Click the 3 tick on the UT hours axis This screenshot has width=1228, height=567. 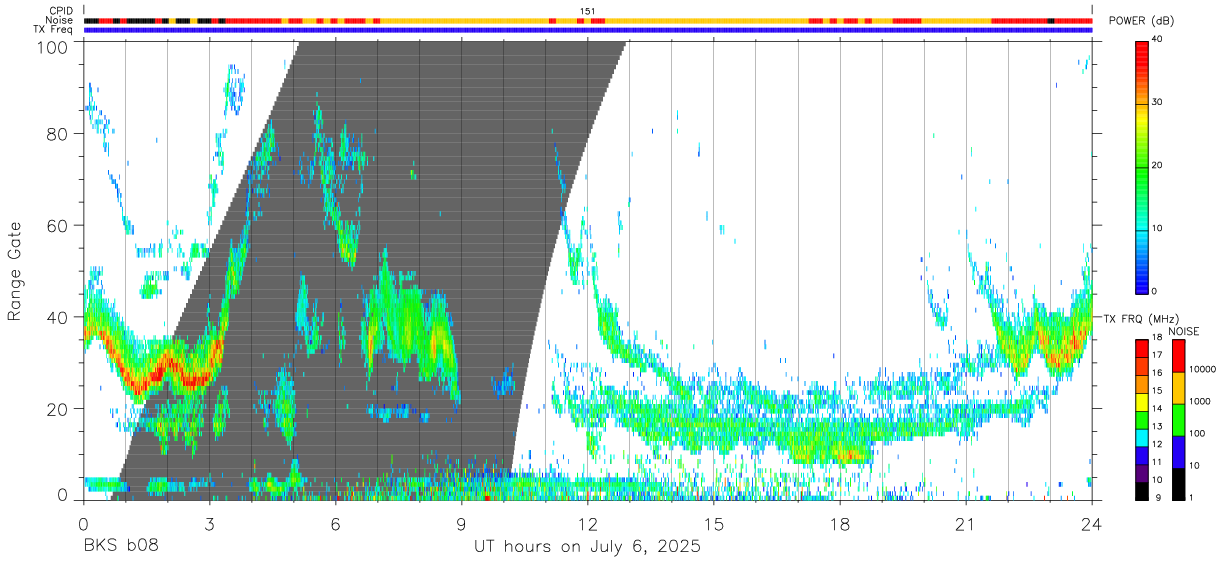[x=209, y=524]
